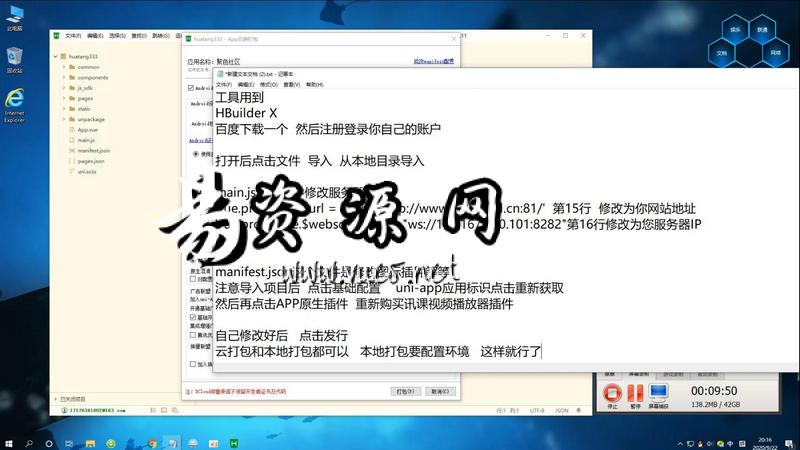Open the Recycle Bin desktop icon
This screenshot has width=800, height=450.
click(14, 60)
